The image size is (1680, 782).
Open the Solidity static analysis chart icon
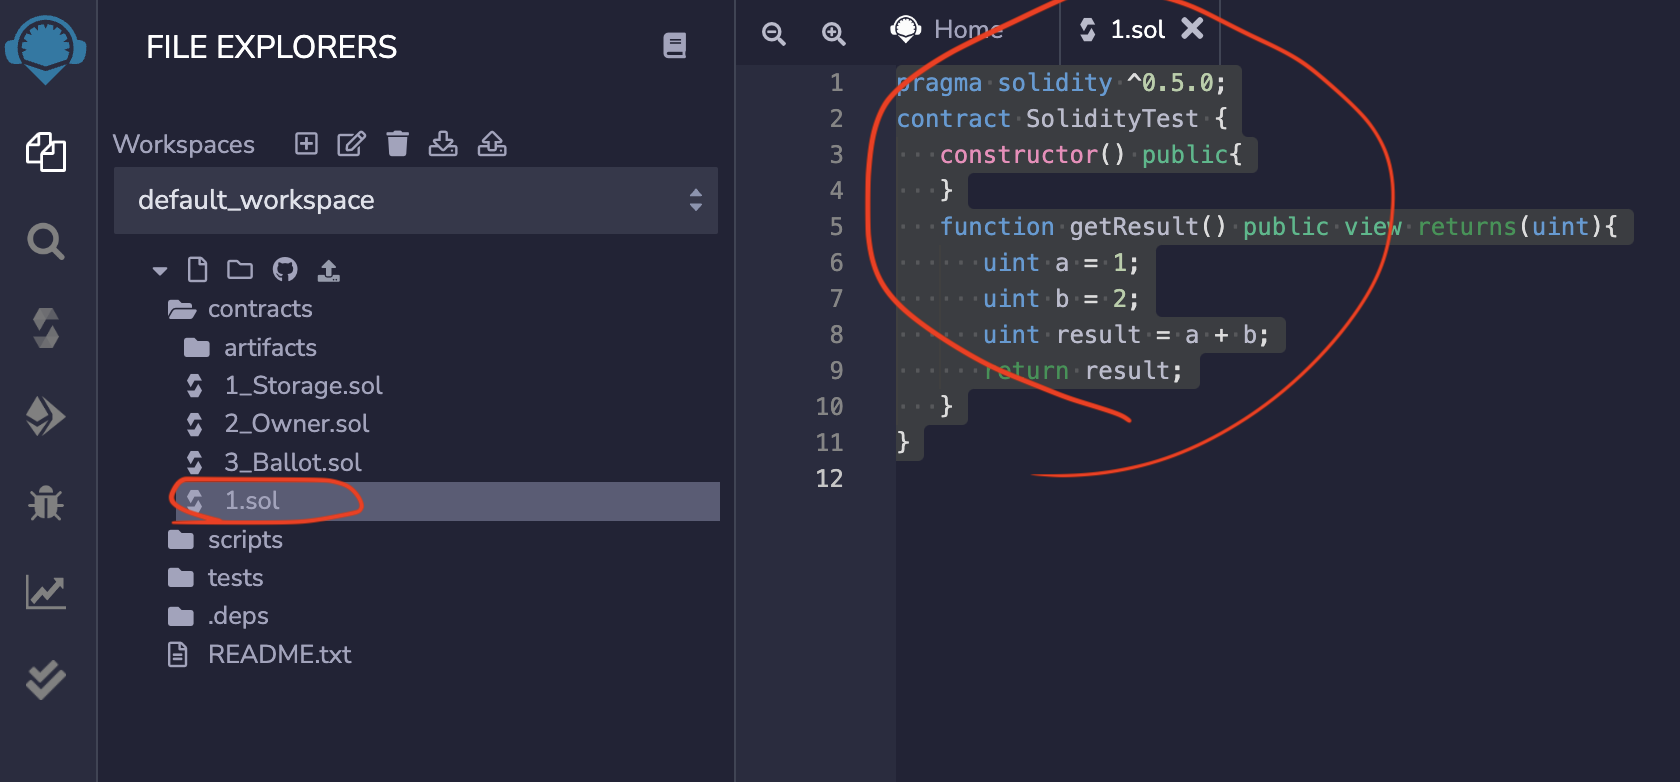pos(46,592)
